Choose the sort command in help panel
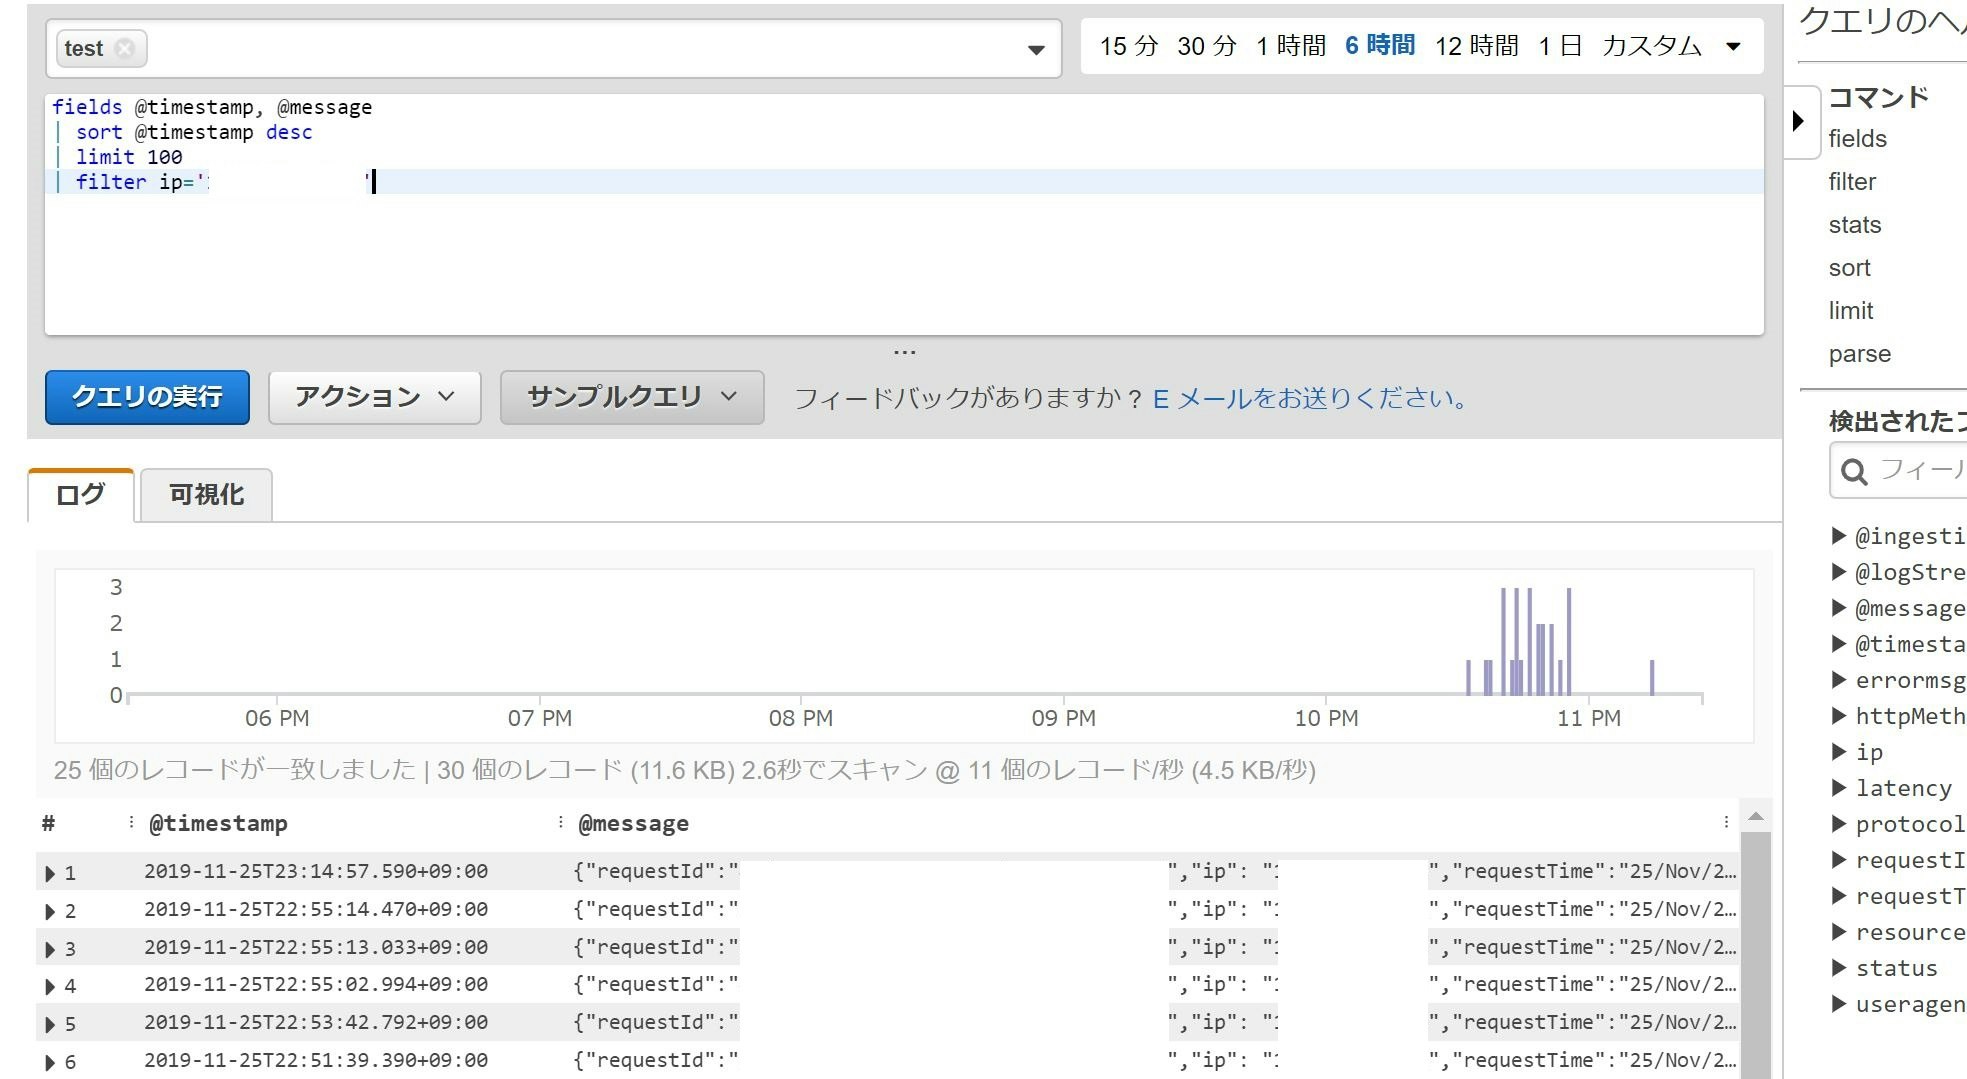 click(1849, 268)
